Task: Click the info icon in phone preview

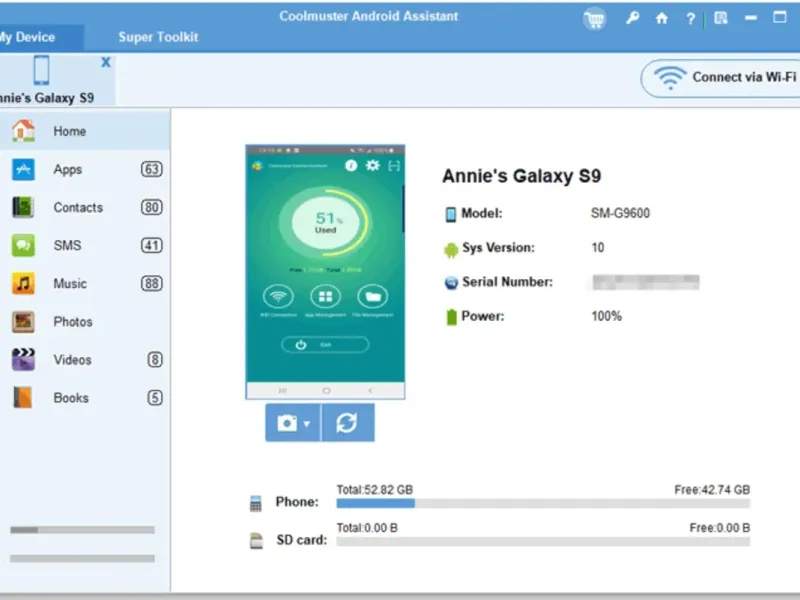Action: point(351,165)
